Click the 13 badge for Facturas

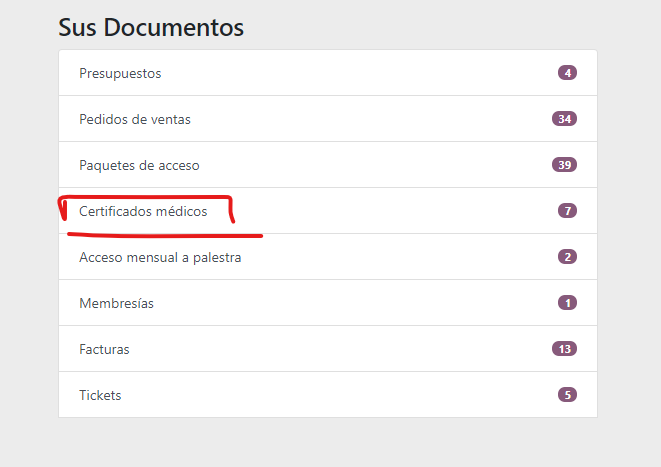click(564, 349)
